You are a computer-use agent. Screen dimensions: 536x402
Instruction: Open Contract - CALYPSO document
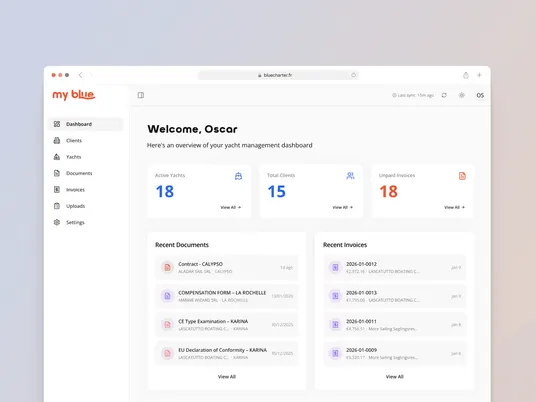coord(227,267)
